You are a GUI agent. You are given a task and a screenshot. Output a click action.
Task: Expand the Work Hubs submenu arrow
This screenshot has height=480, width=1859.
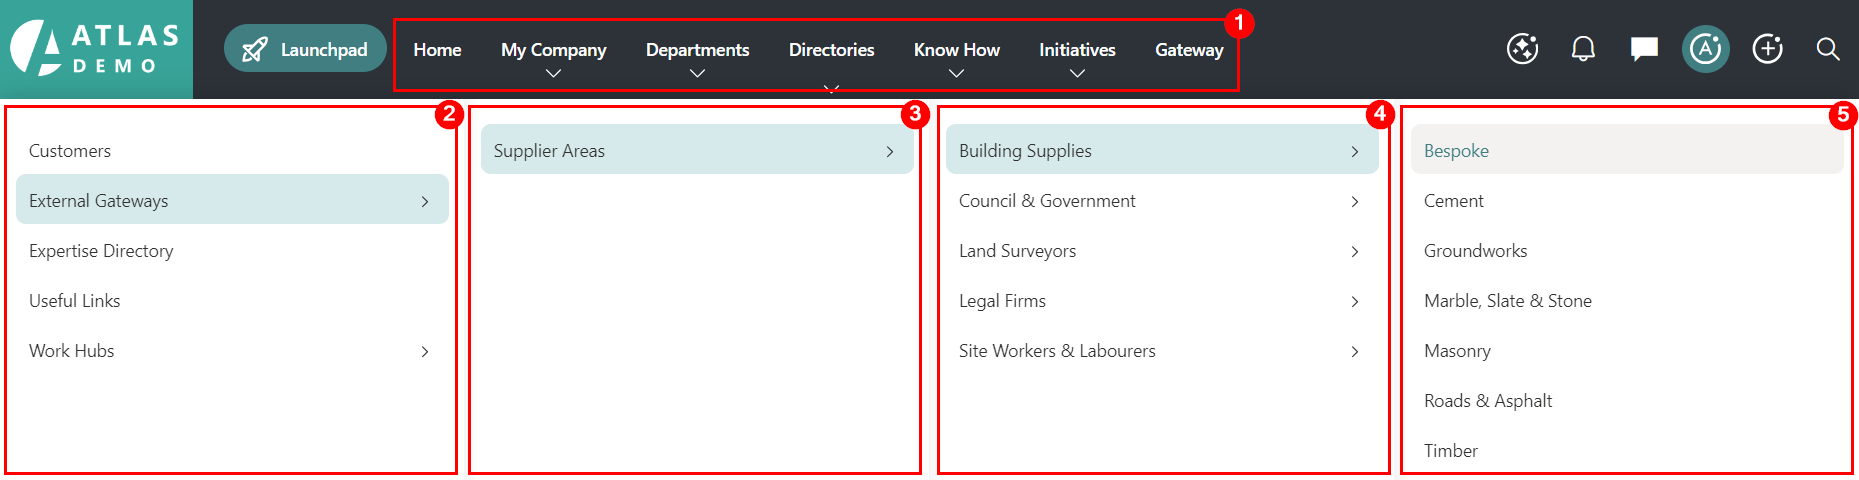(x=425, y=351)
